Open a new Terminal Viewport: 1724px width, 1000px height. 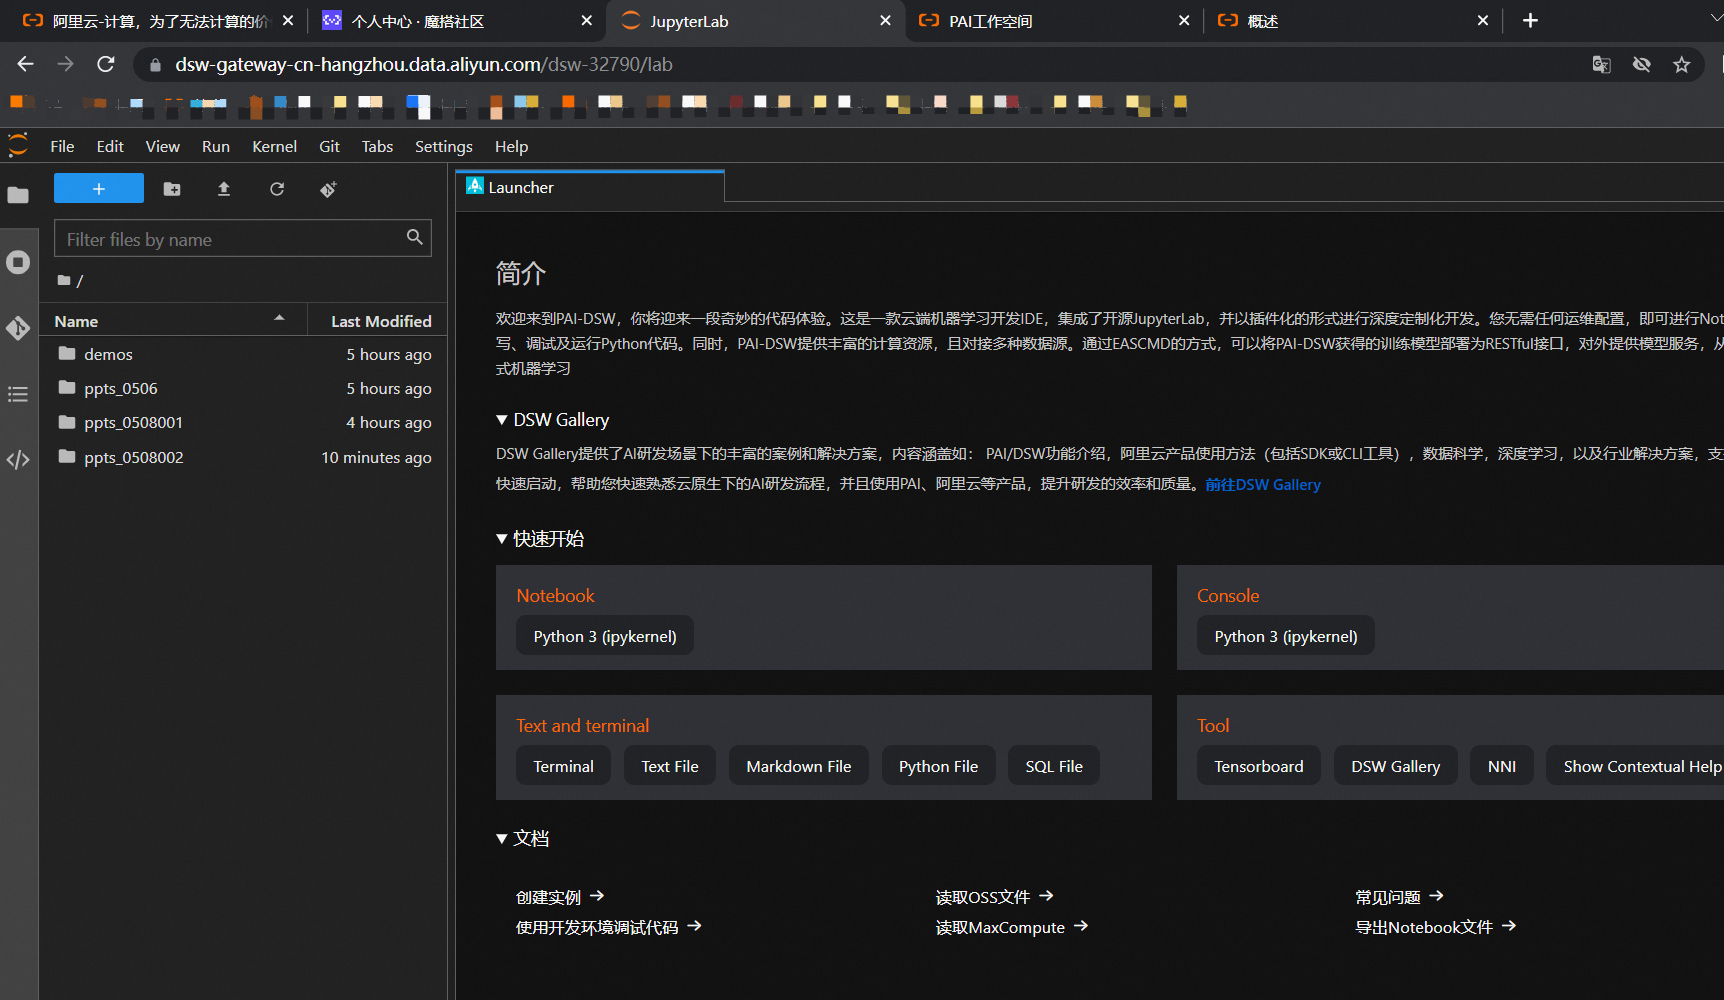[x=563, y=766]
